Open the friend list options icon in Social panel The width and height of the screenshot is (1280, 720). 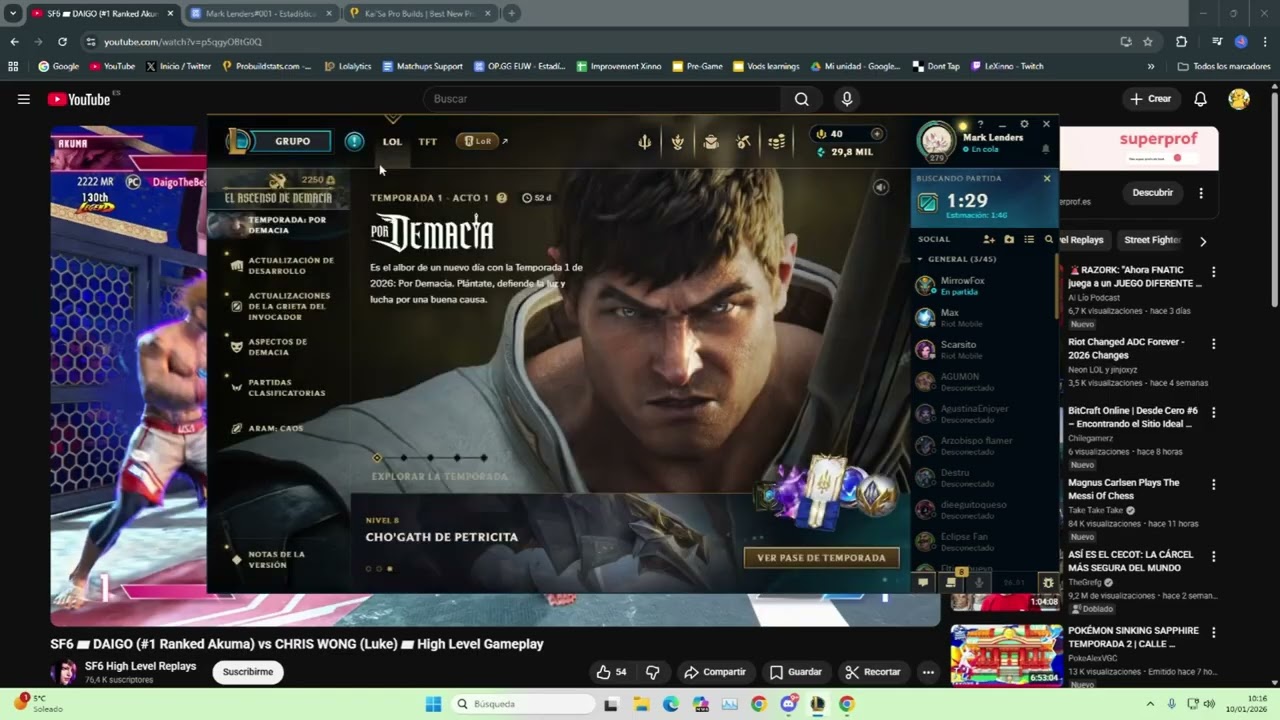1029,239
